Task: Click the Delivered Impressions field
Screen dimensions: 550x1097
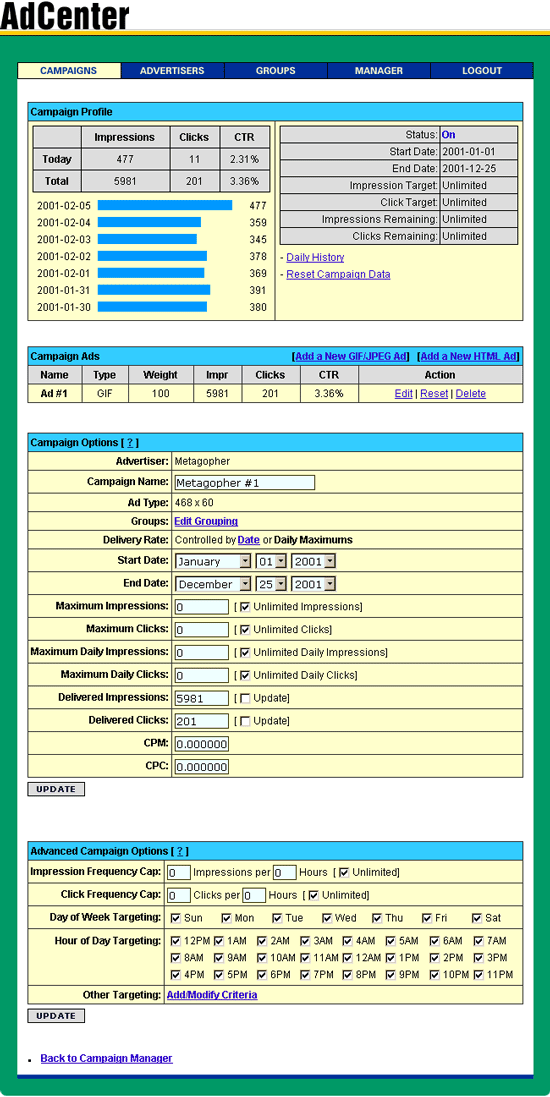Action: pos(202,698)
